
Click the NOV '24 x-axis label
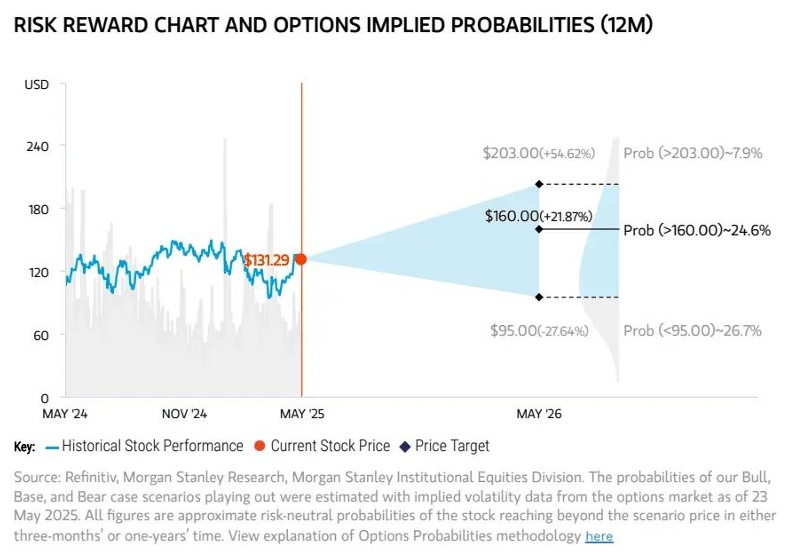[x=183, y=413]
